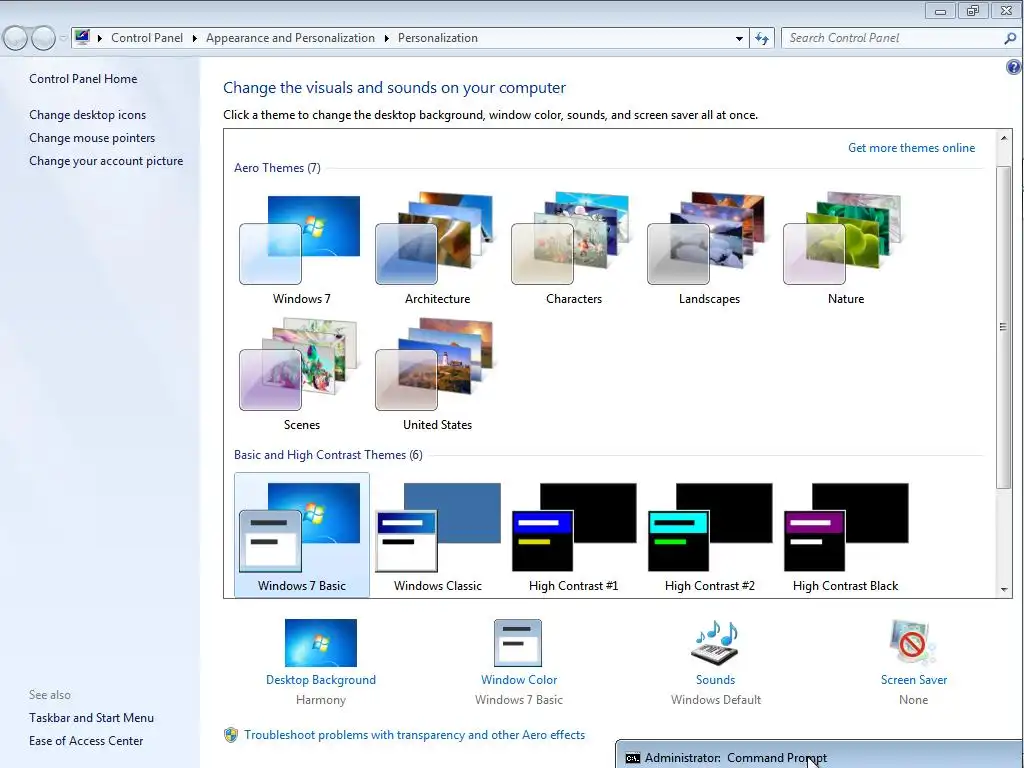The image size is (1024, 768).
Task: Click the Back navigation button
Action: click(16, 38)
